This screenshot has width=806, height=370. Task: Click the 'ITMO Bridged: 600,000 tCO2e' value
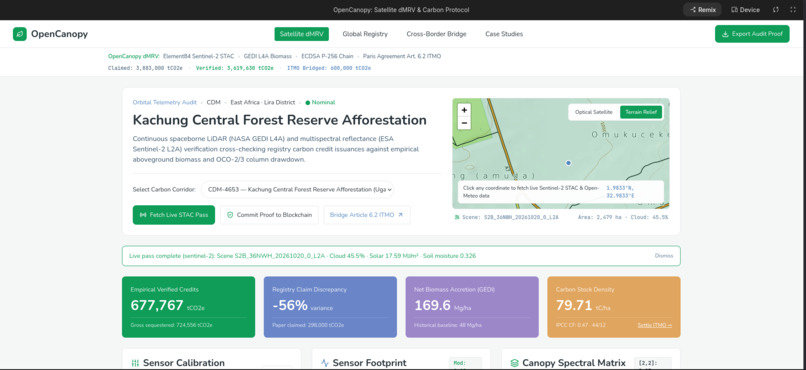(x=329, y=68)
